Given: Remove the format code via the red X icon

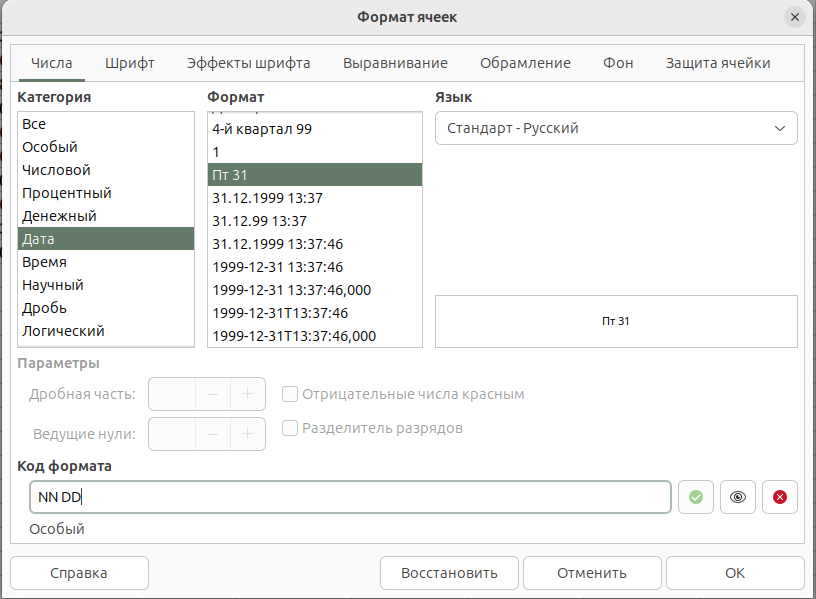Looking at the screenshot, I should coord(780,497).
